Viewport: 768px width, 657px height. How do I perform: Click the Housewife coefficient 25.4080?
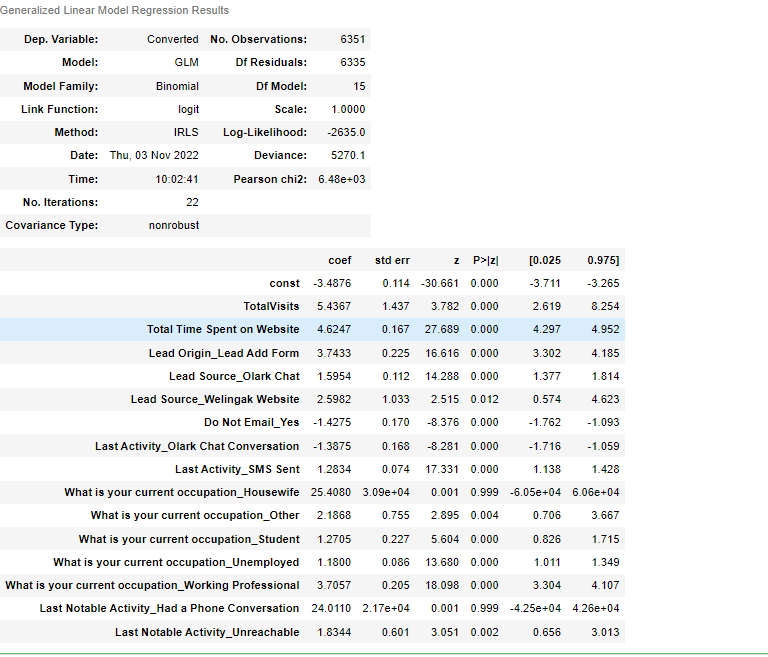coord(331,492)
